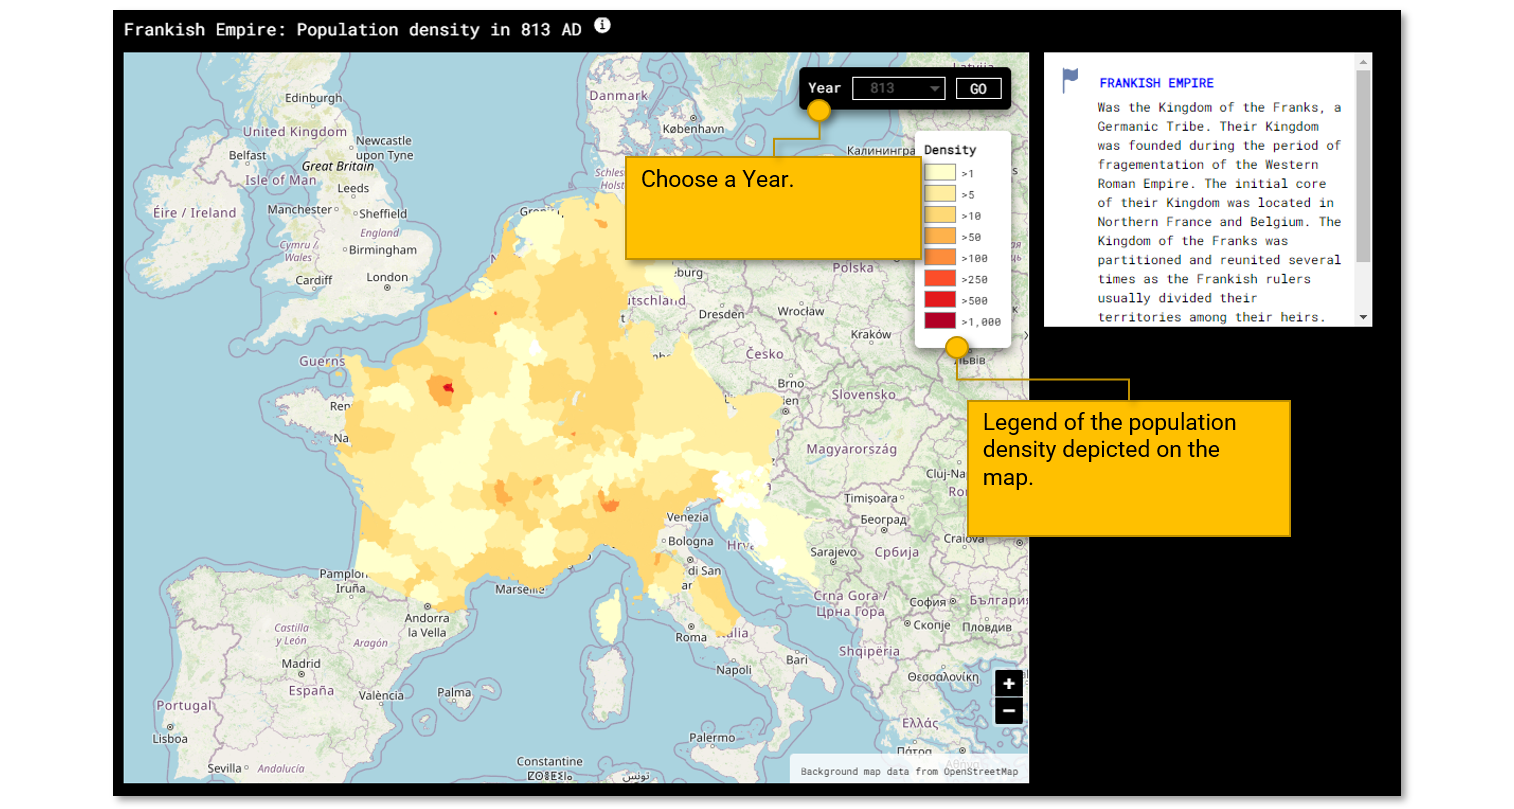Click the Lisboa label on the map
Viewport: 1514px width, 809px height.
coord(170,739)
